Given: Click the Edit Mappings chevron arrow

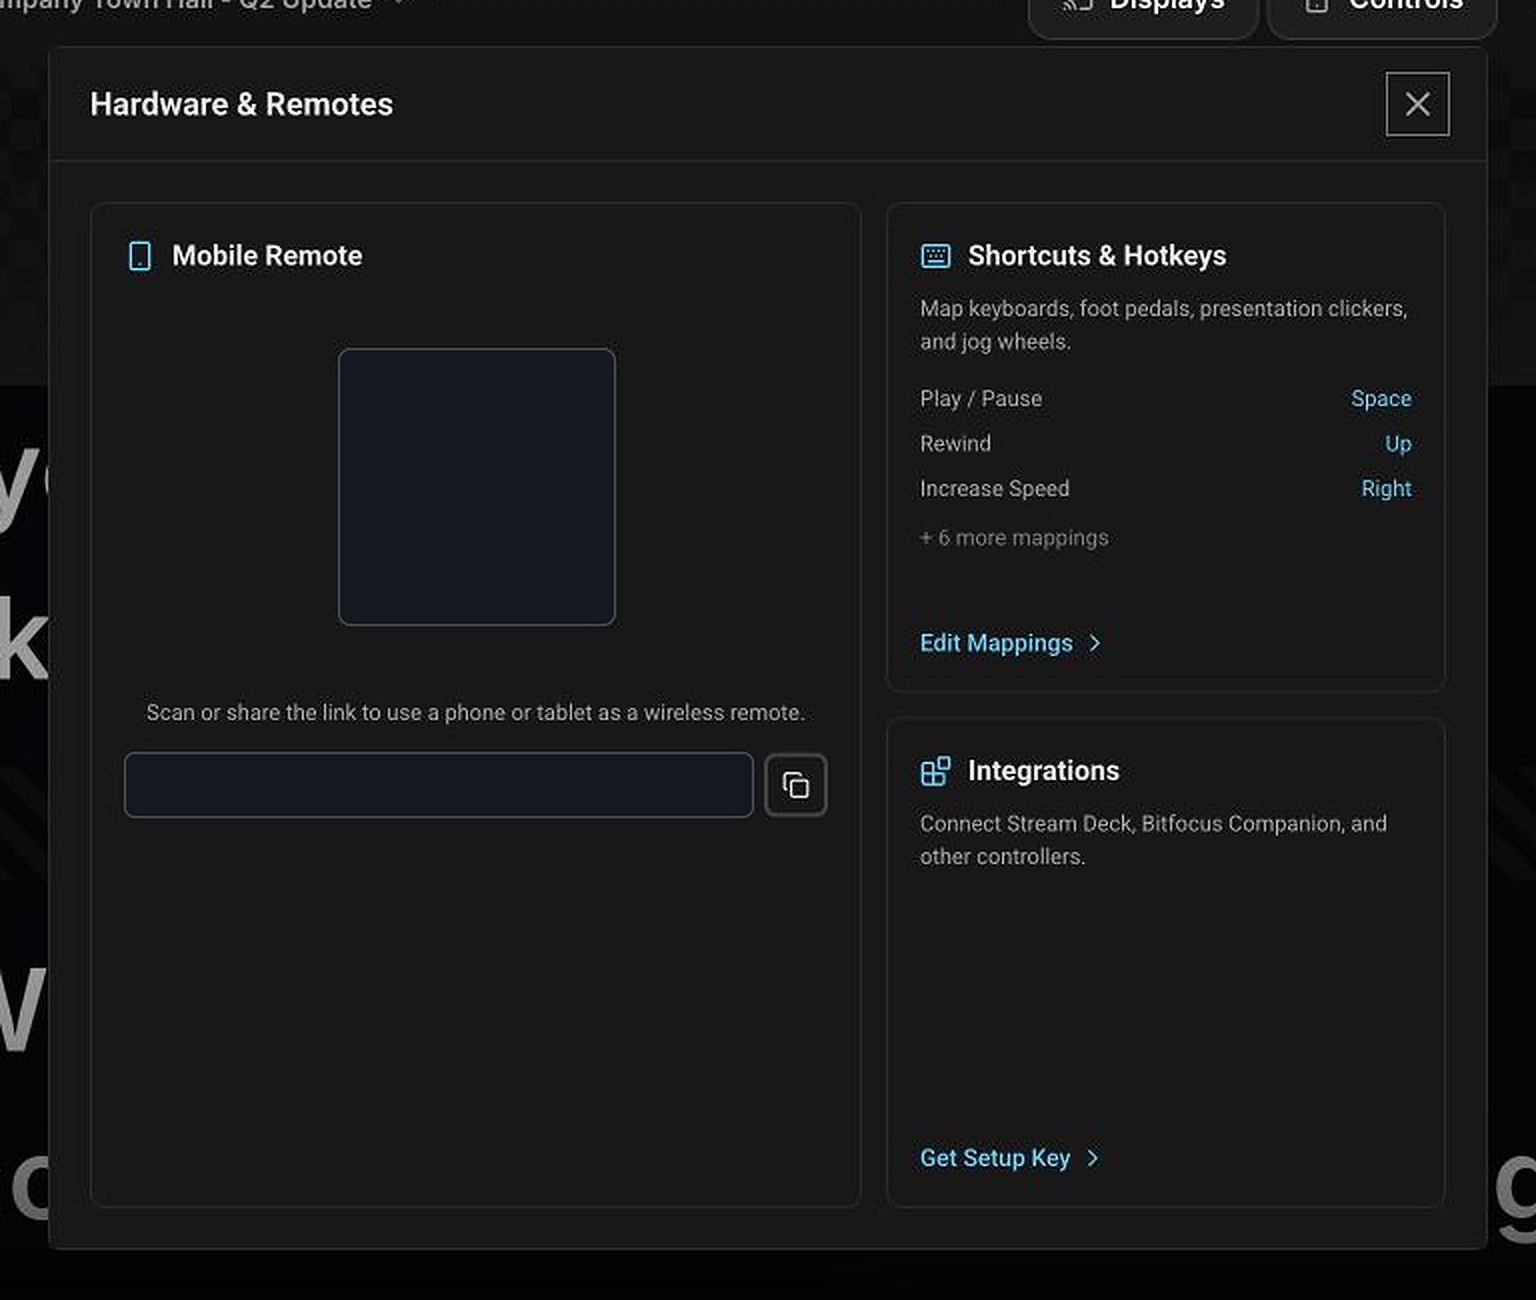Looking at the screenshot, I should [x=1094, y=643].
